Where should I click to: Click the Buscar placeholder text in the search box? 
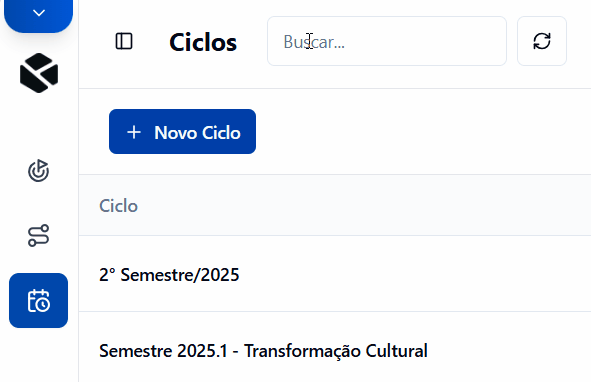point(314,42)
